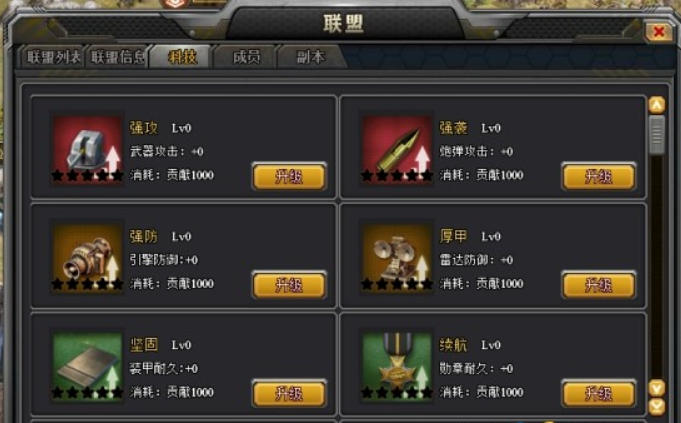The image size is (681, 423).
Task: Jump to bottom with double-chevron arrow
Action: (656, 406)
